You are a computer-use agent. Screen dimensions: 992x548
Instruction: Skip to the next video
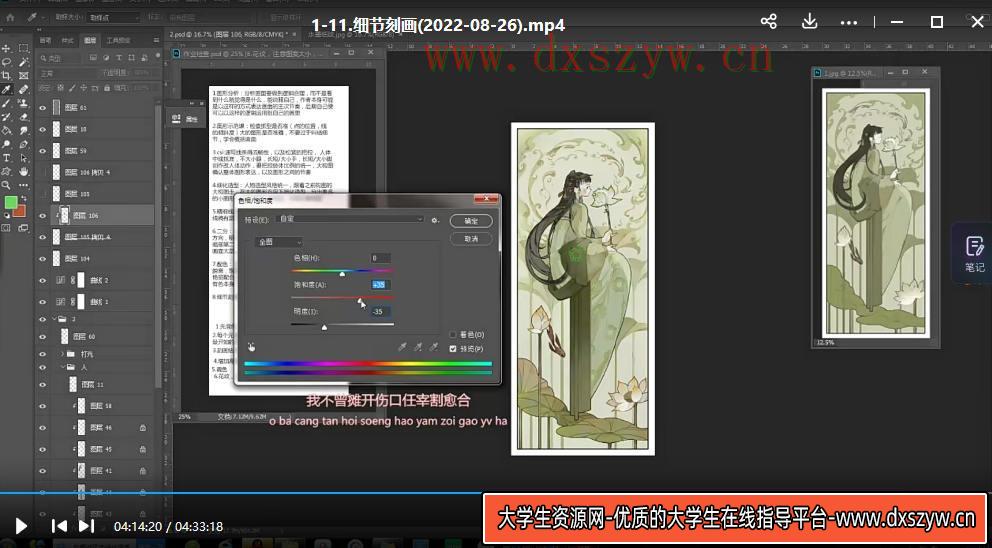(x=86, y=526)
